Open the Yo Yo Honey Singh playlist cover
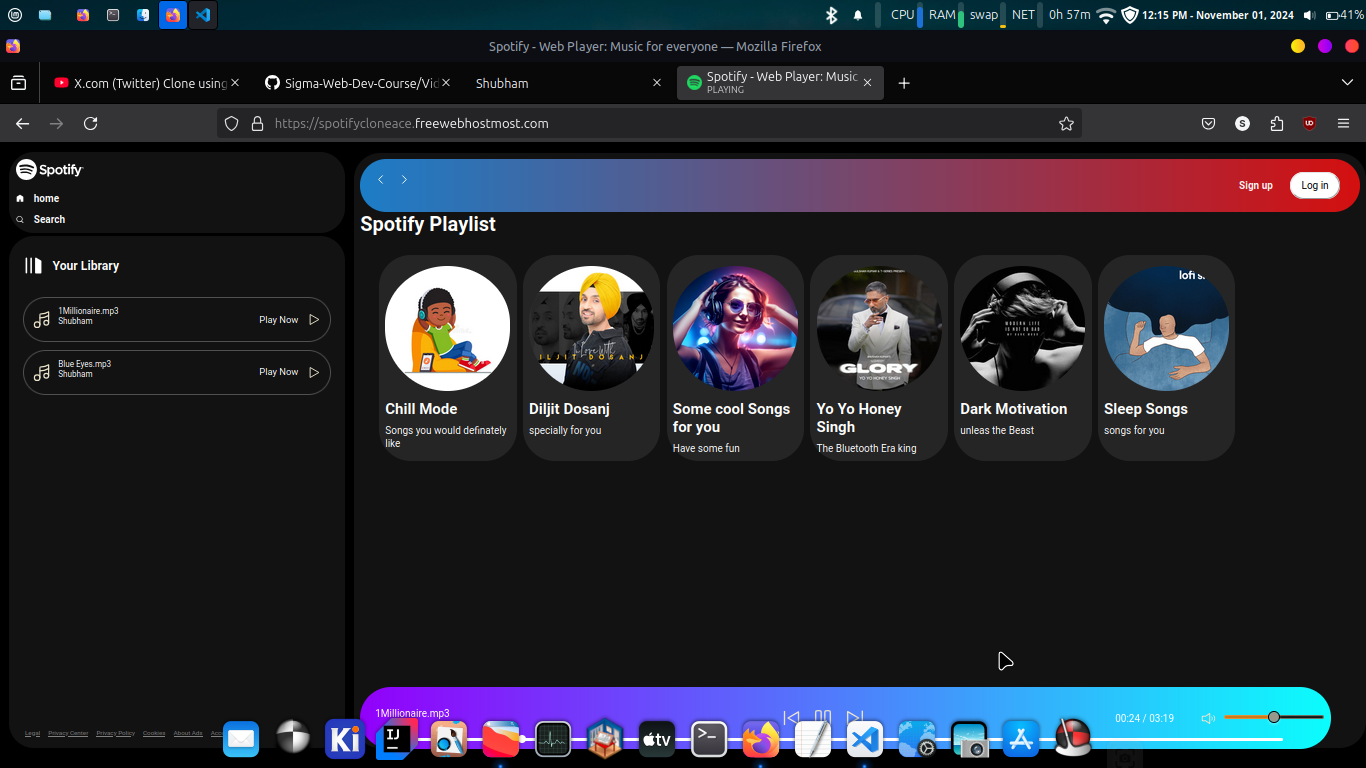Image resolution: width=1366 pixels, height=768 pixels. (879, 328)
